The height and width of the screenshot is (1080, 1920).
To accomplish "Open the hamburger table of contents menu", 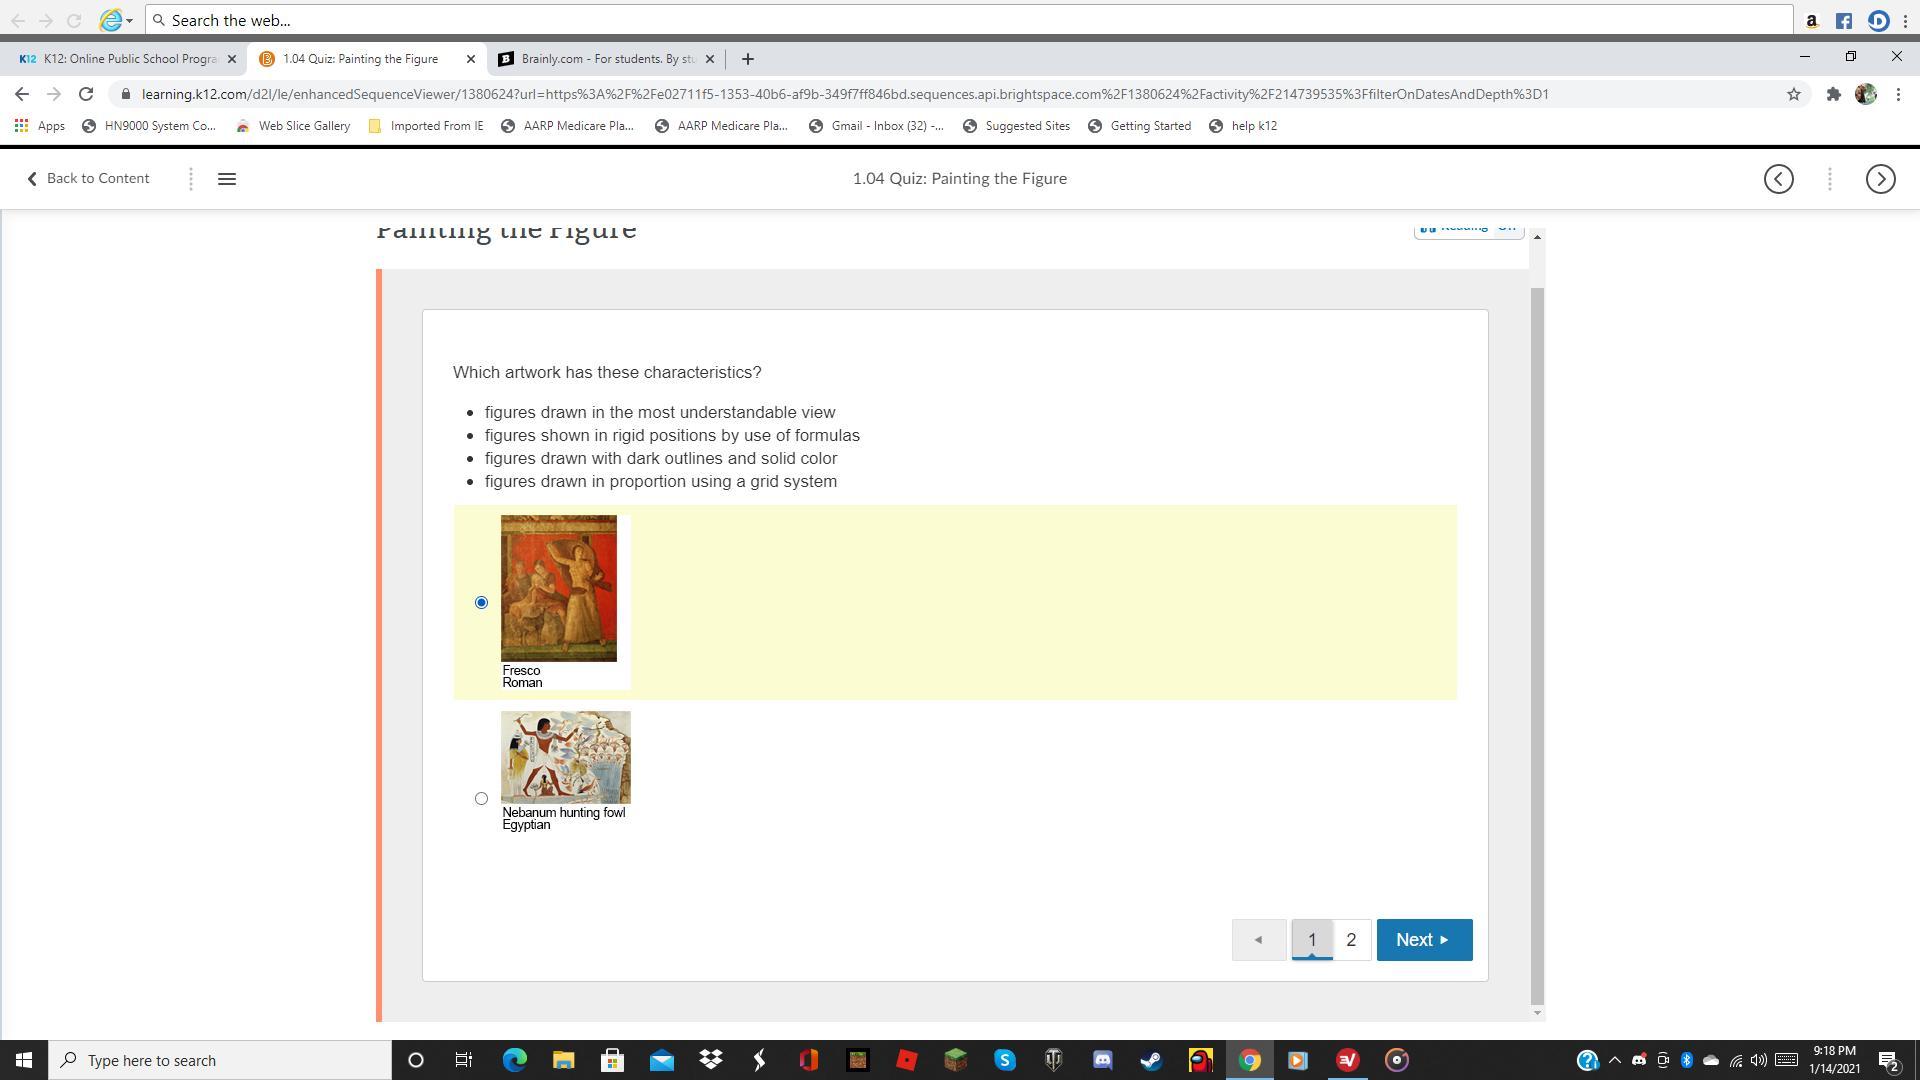I will [227, 179].
